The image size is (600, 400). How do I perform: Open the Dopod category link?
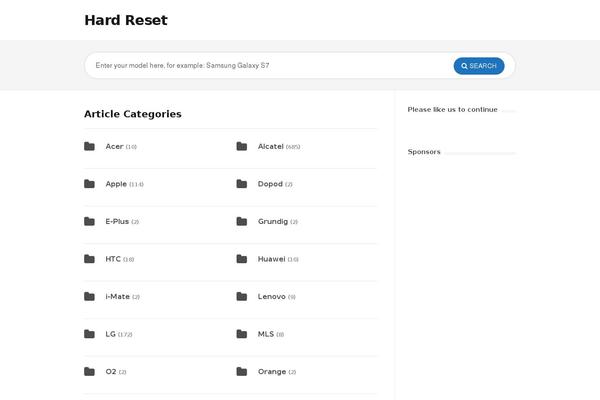[x=270, y=184]
